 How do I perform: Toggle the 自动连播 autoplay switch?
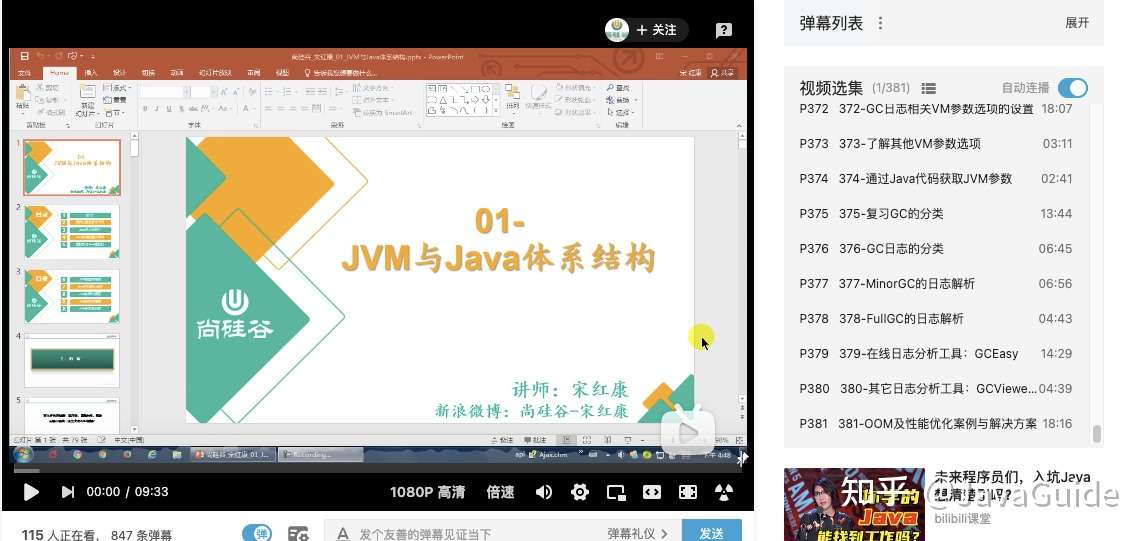(x=1073, y=88)
